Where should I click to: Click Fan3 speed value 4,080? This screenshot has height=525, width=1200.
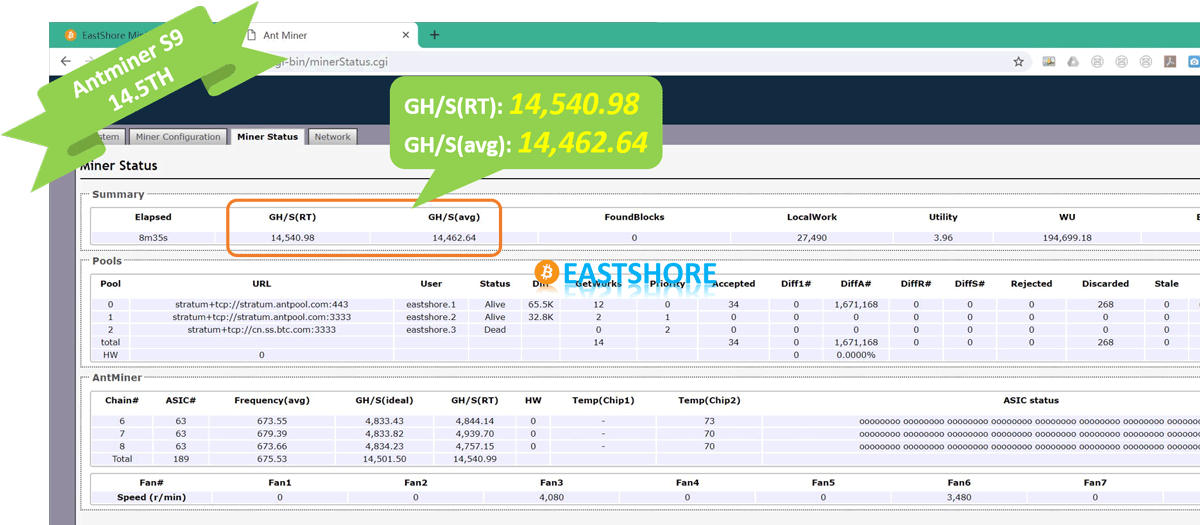point(551,497)
